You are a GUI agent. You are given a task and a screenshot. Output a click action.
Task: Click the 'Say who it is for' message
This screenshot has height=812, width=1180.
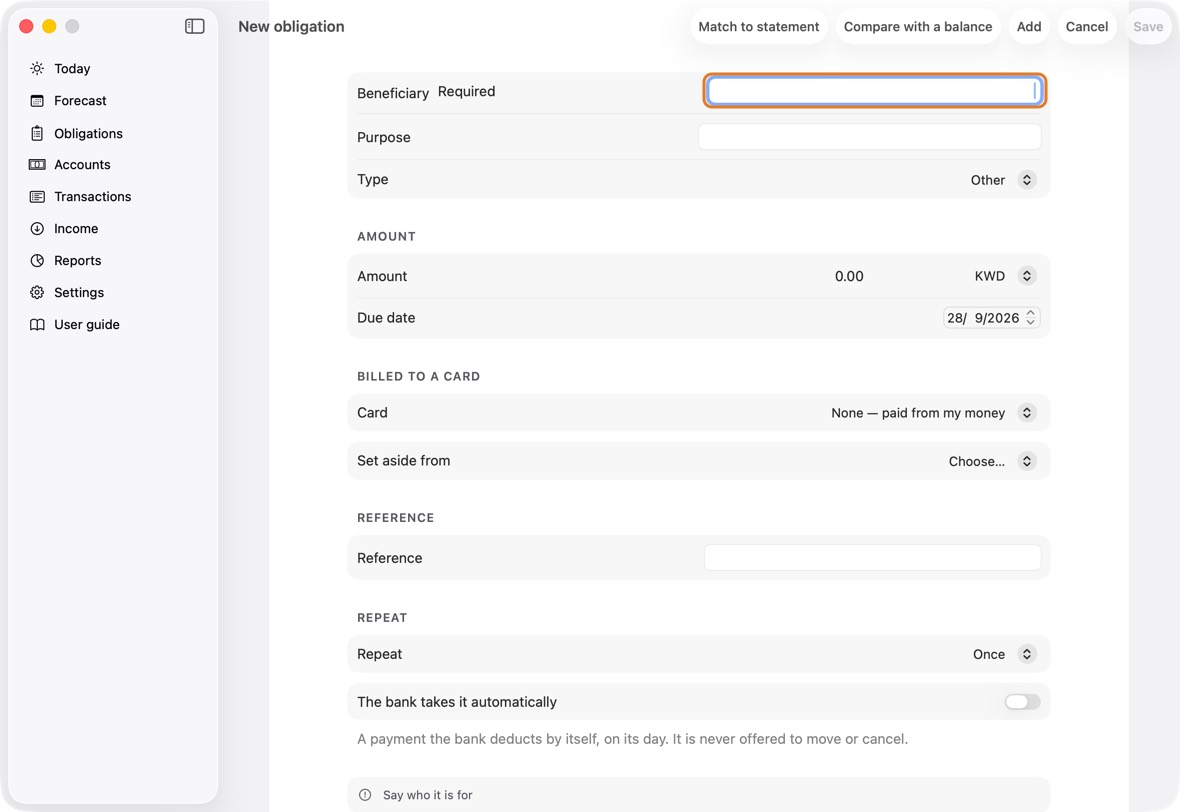pyautogui.click(x=427, y=795)
